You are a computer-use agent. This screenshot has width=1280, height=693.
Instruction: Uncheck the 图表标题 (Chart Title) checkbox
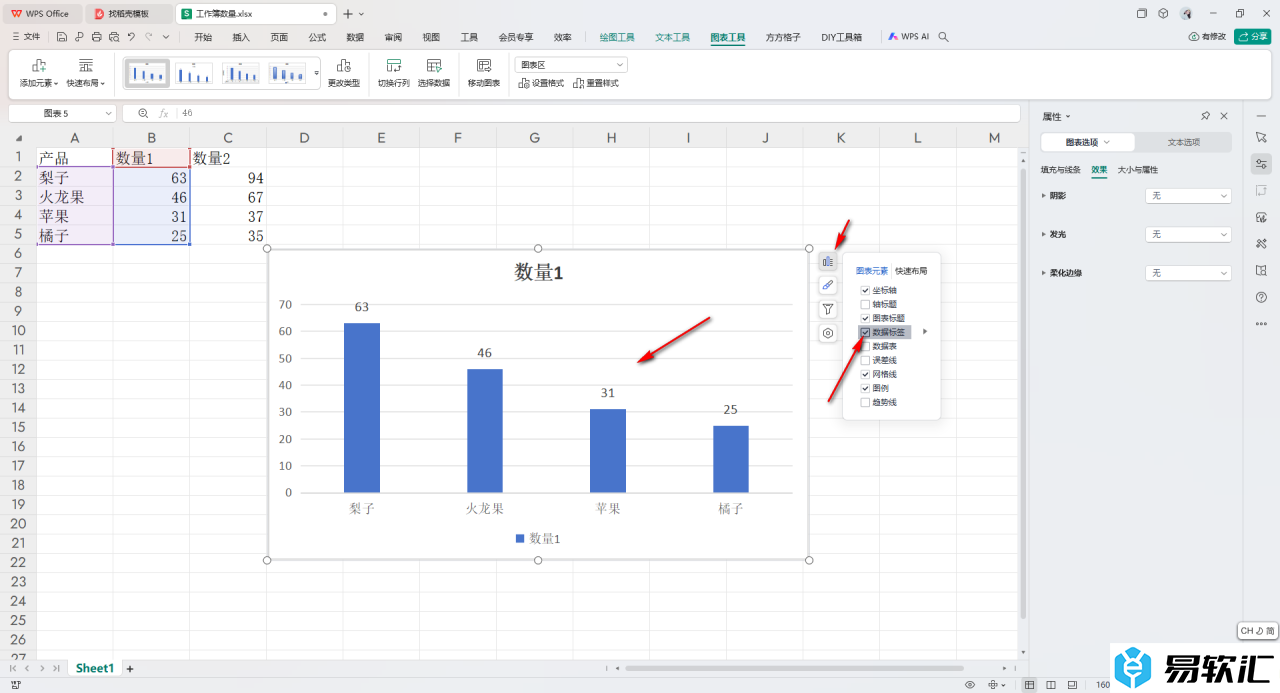pos(865,318)
